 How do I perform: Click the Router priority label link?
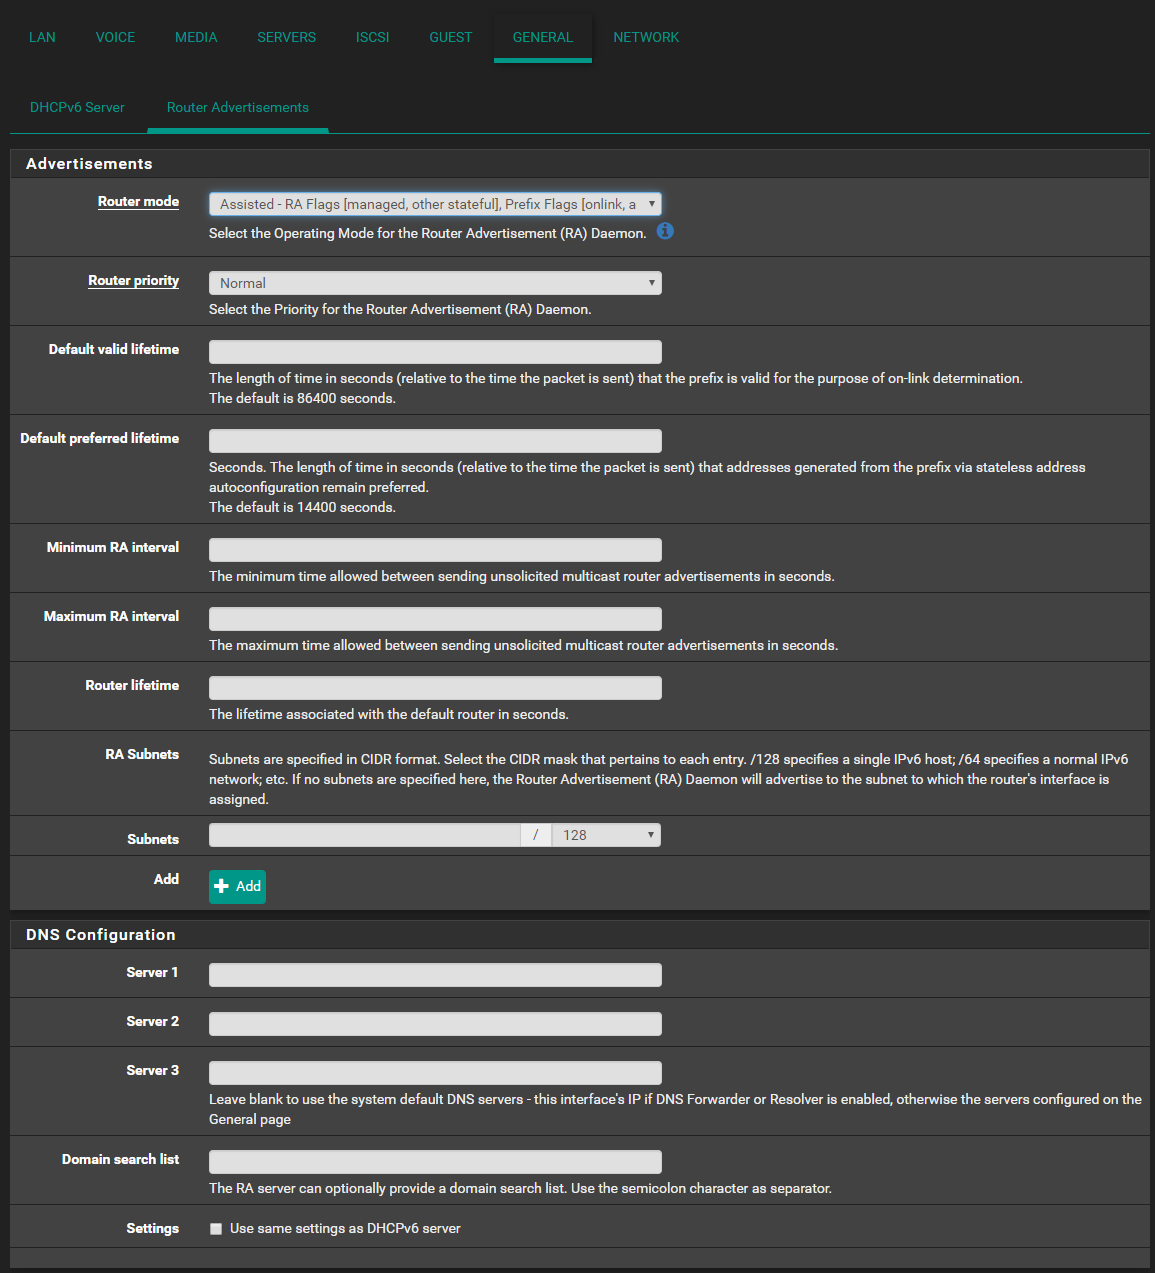coord(133,281)
